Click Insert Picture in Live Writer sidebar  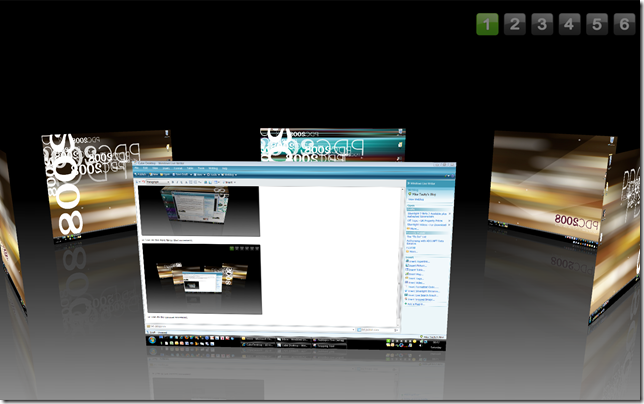(x=418, y=265)
